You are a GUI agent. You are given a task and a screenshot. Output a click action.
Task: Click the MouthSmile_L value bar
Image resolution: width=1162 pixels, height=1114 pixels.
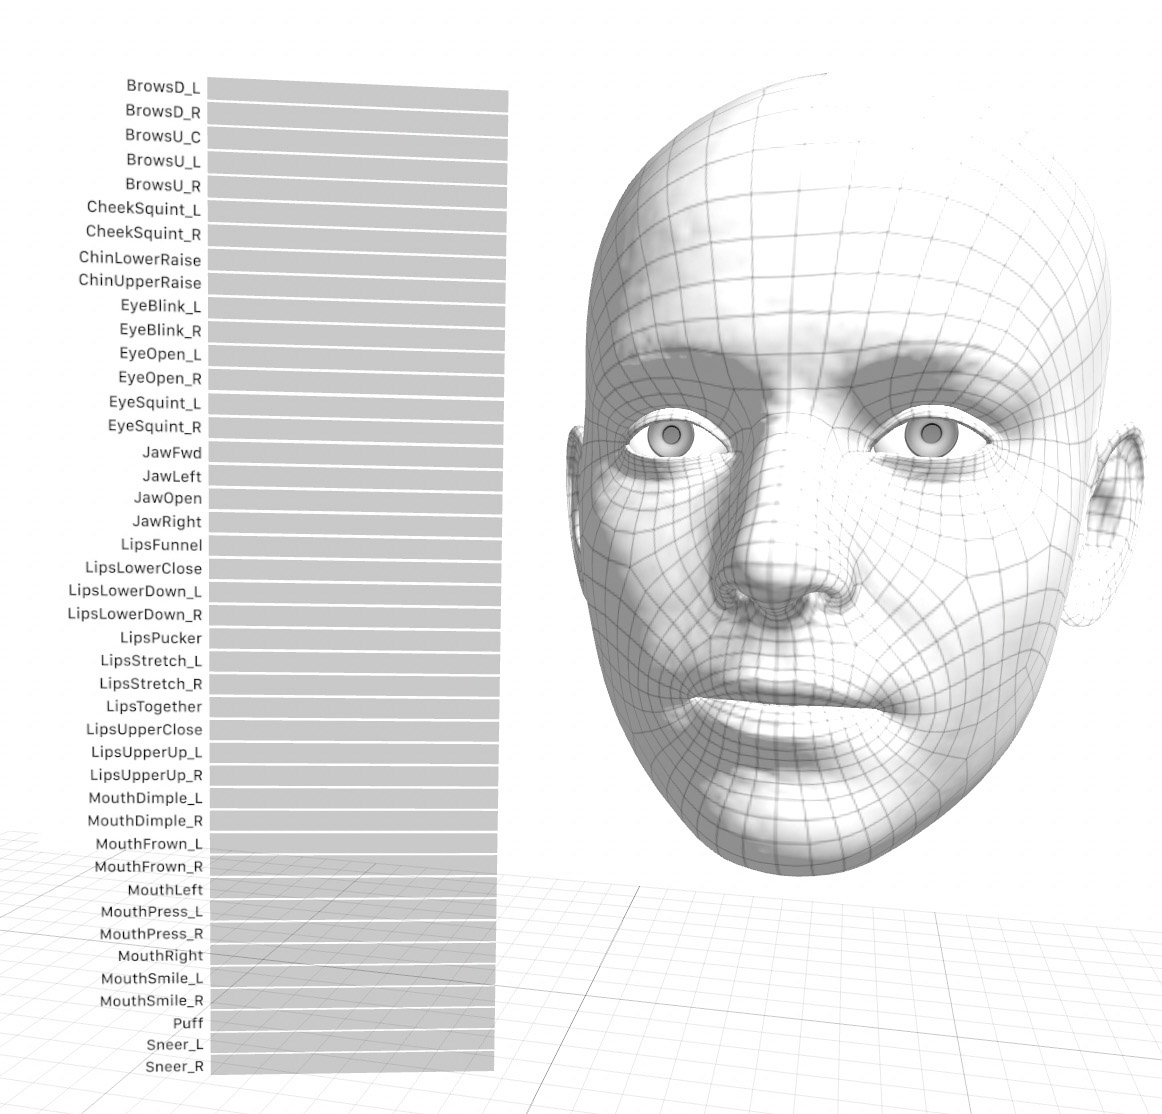point(353,976)
